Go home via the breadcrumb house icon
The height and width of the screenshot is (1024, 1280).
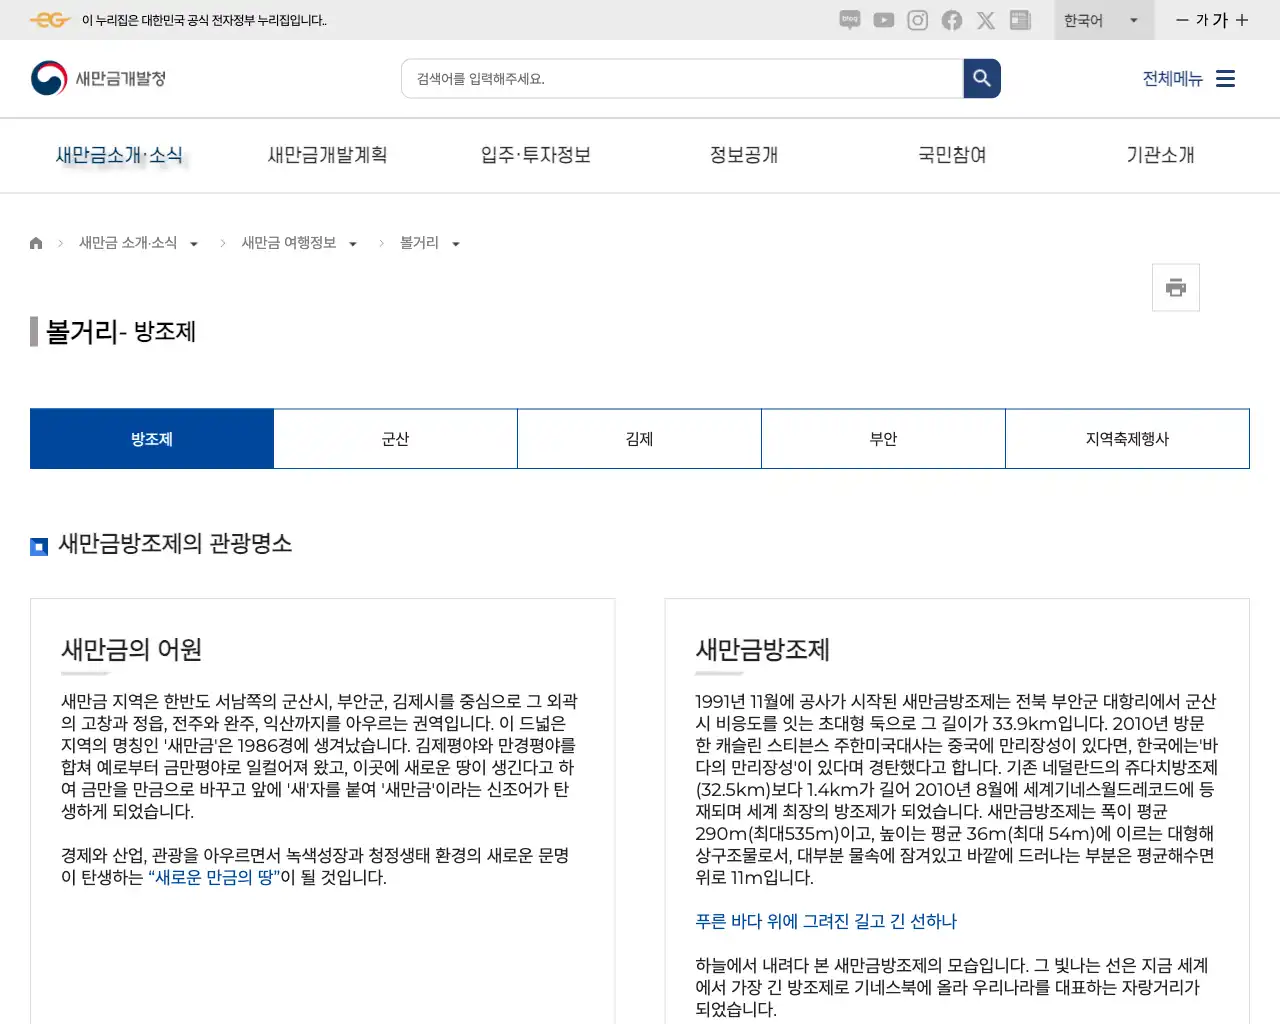click(x=35, y=242)
